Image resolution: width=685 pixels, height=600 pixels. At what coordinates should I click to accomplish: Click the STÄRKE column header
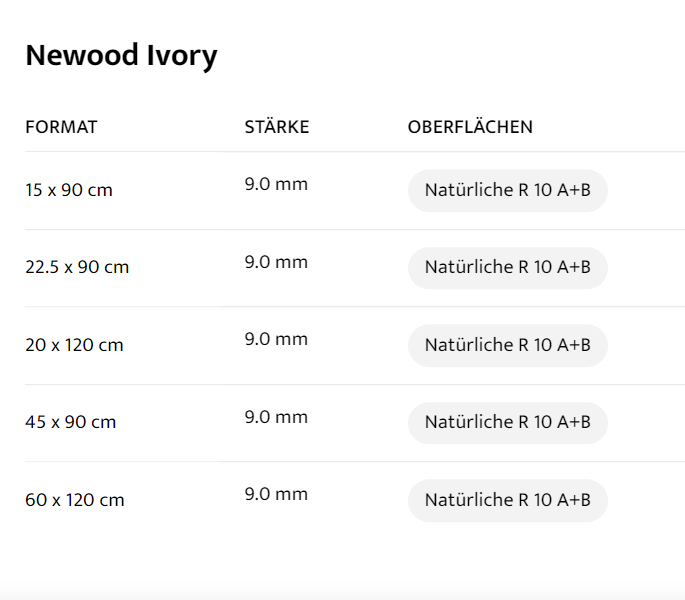277,127
